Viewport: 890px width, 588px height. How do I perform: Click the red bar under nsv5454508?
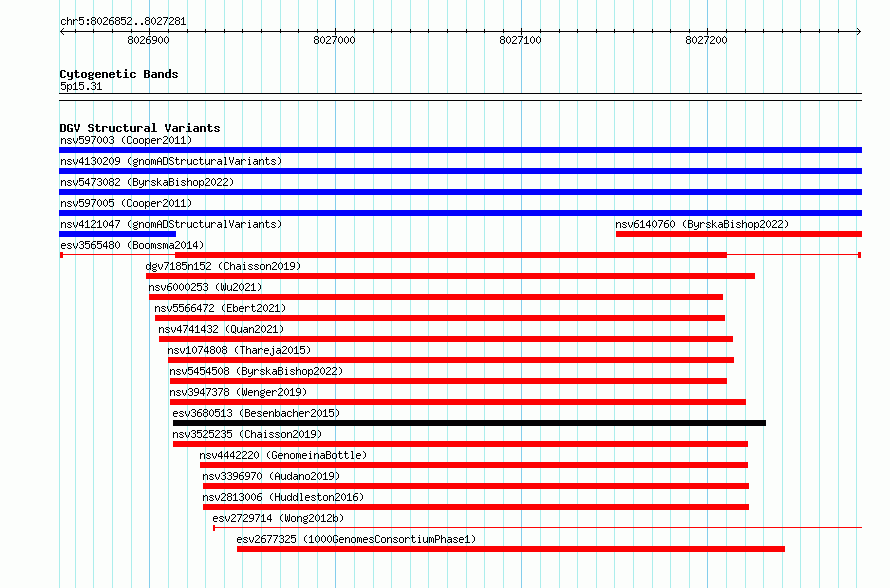point(448,381)
